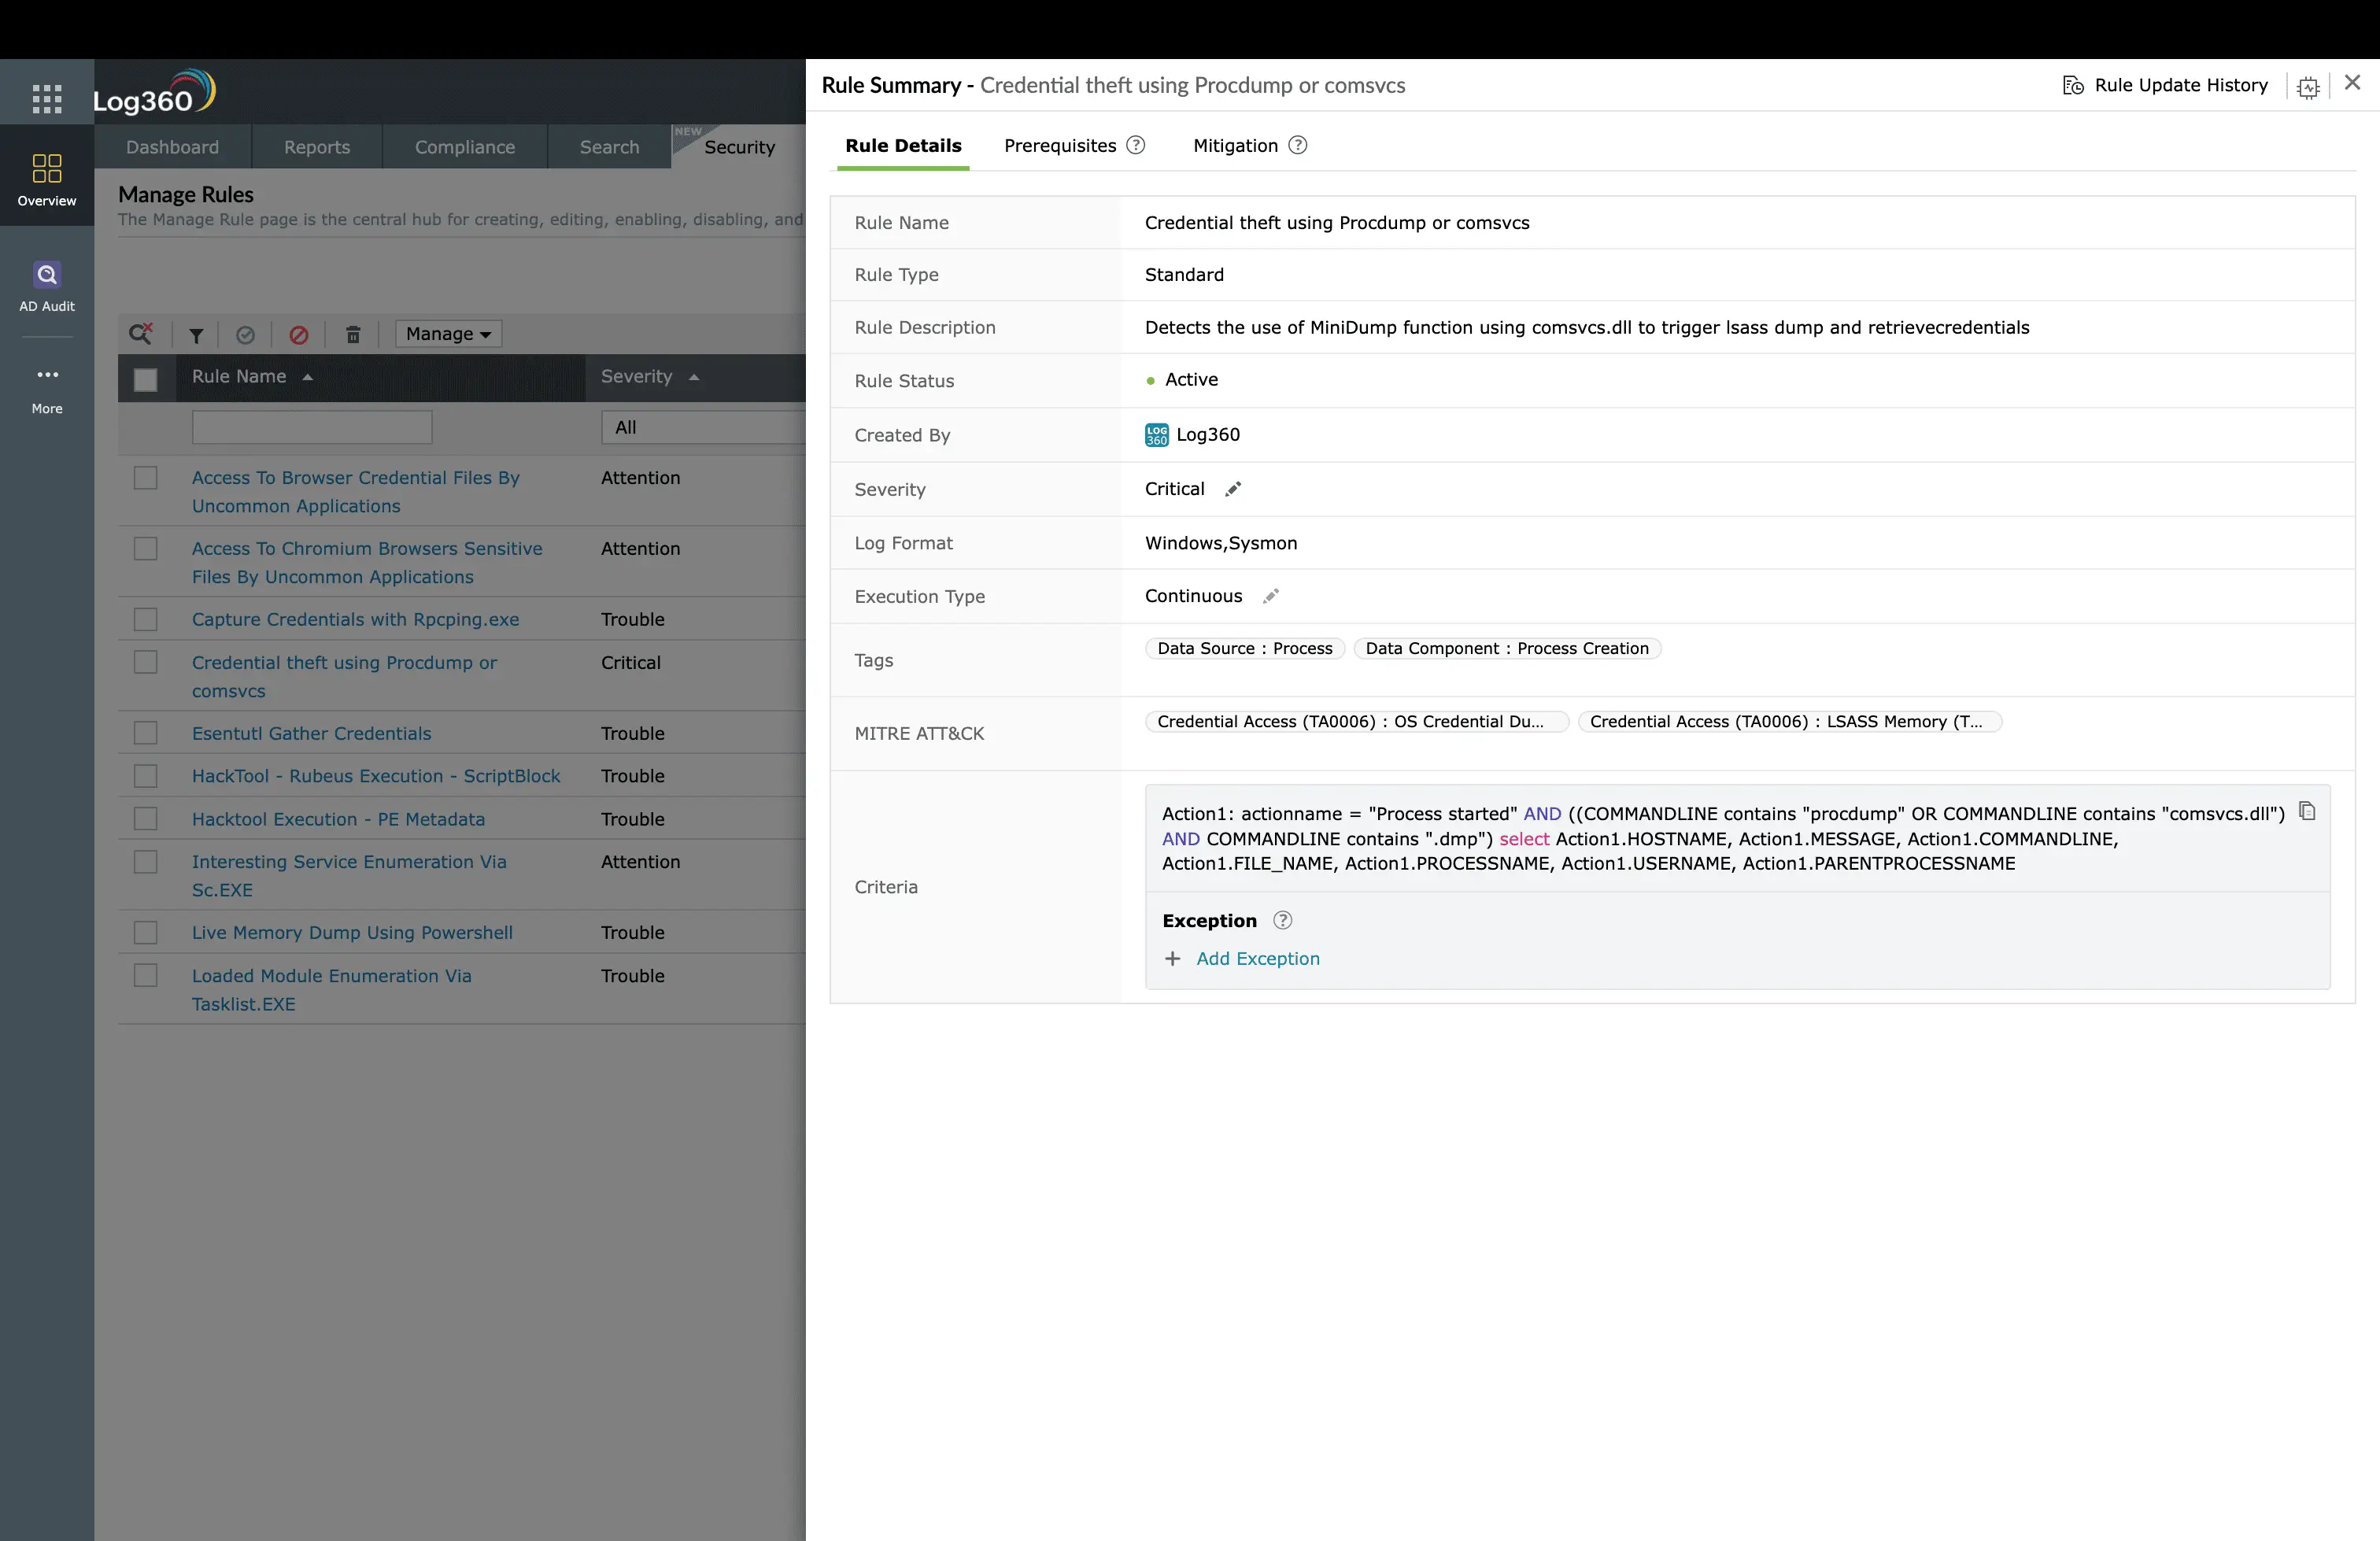Open the apps grid launcher icon
This screenshot has width=2380, height=1541.
(x=47, y=98)
